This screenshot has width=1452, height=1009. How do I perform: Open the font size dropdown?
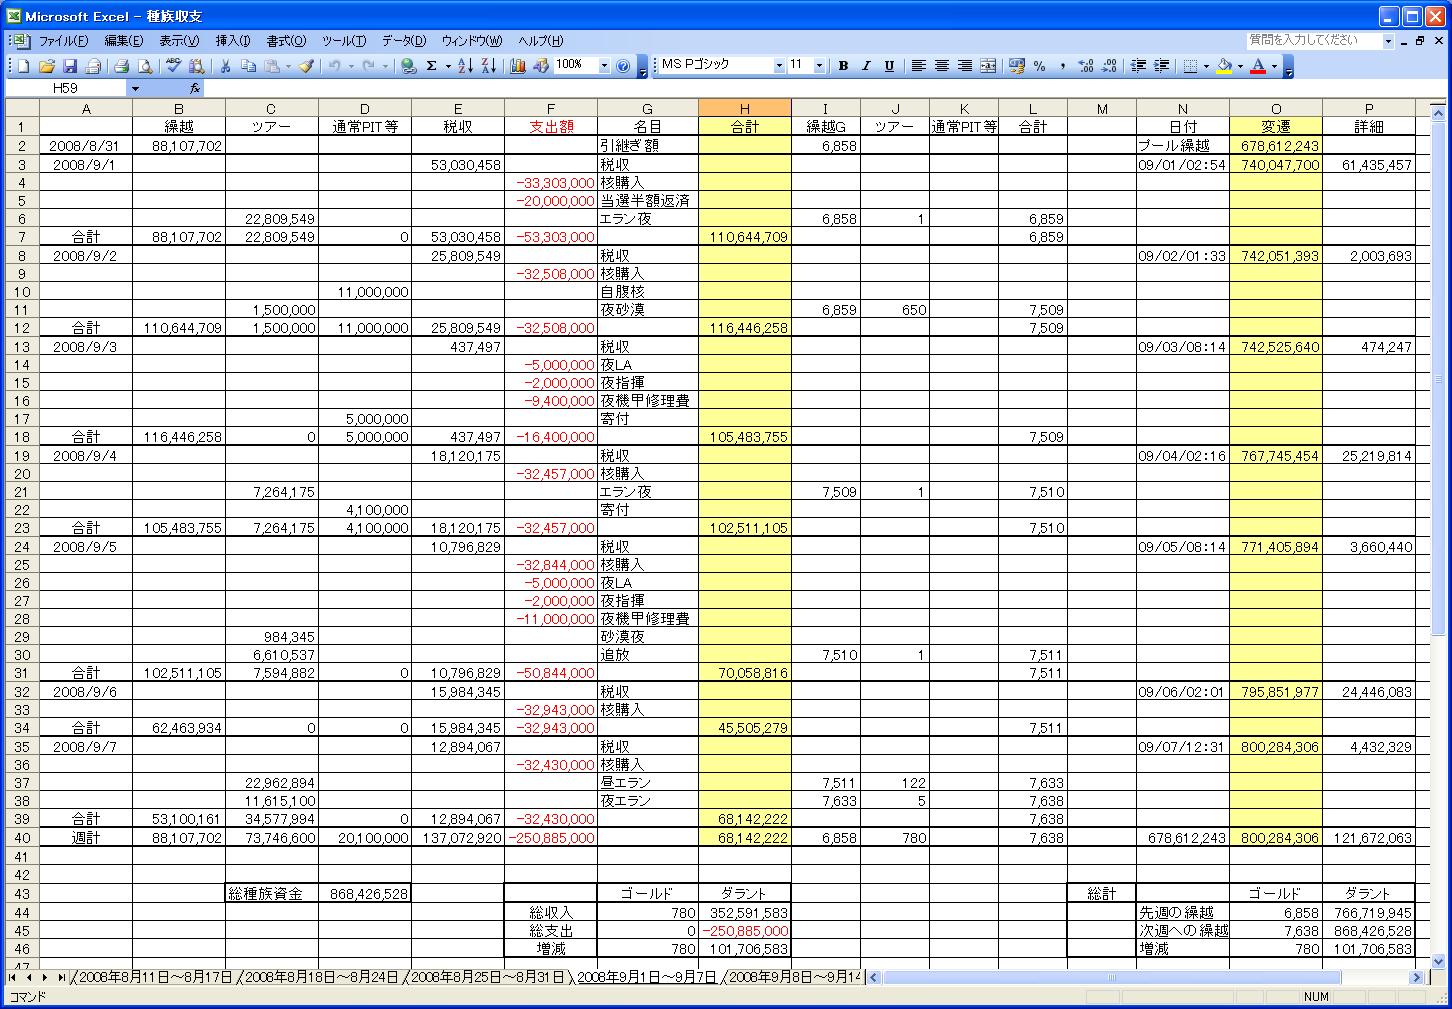click(x=819, y=66)
